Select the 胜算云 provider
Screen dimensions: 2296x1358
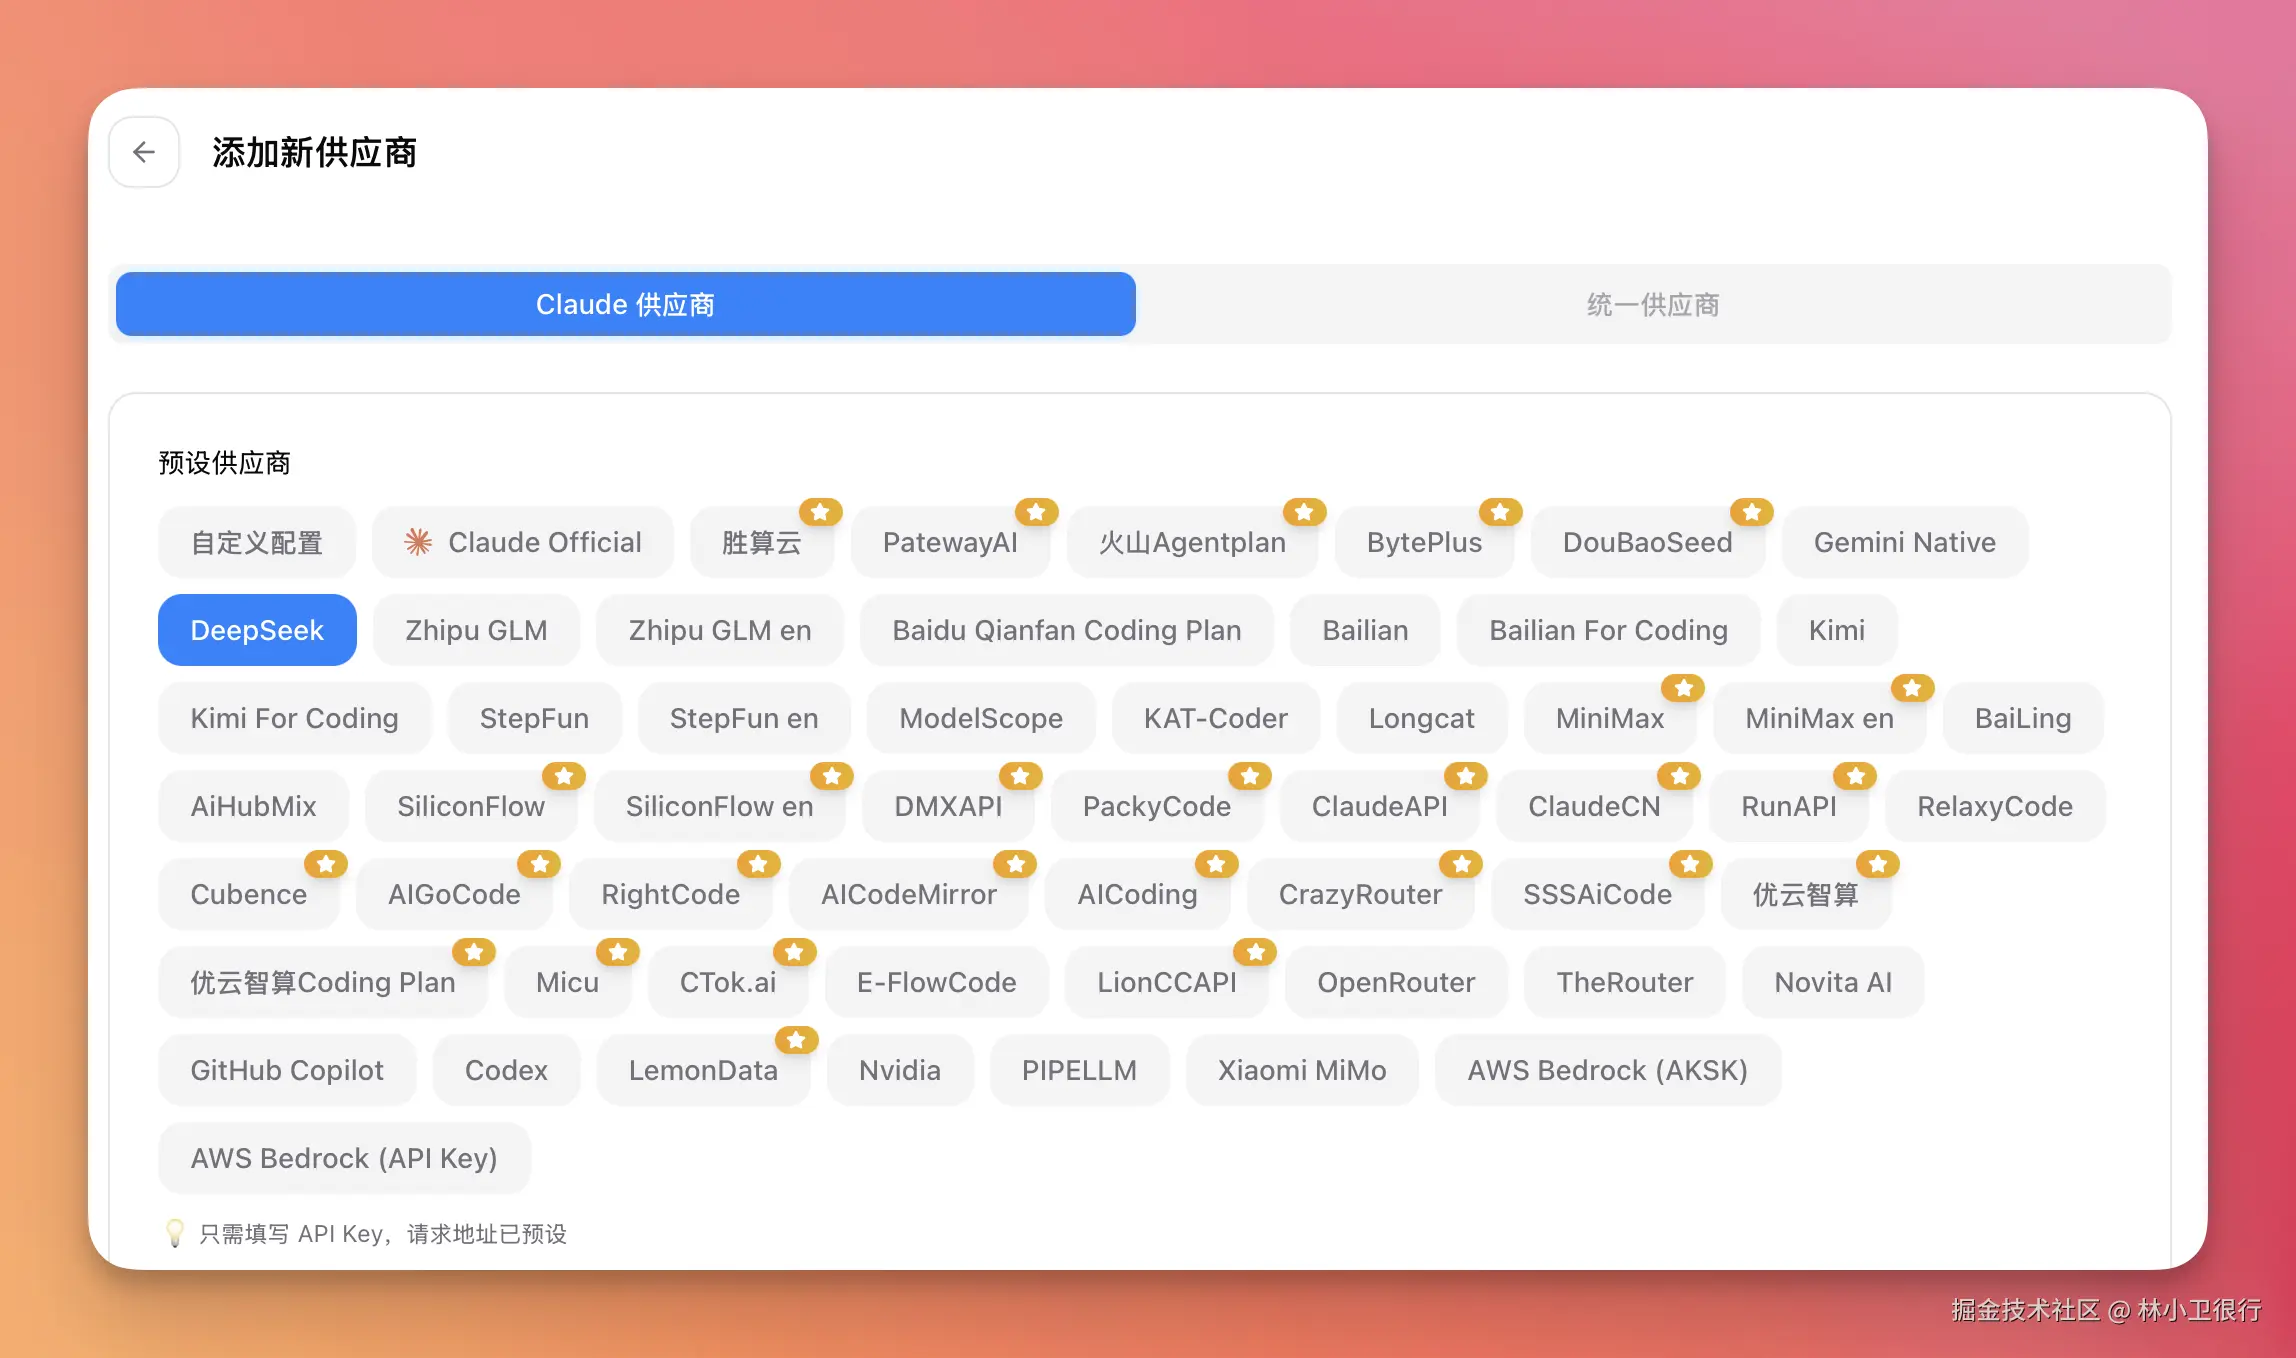[x=762, y=542]
